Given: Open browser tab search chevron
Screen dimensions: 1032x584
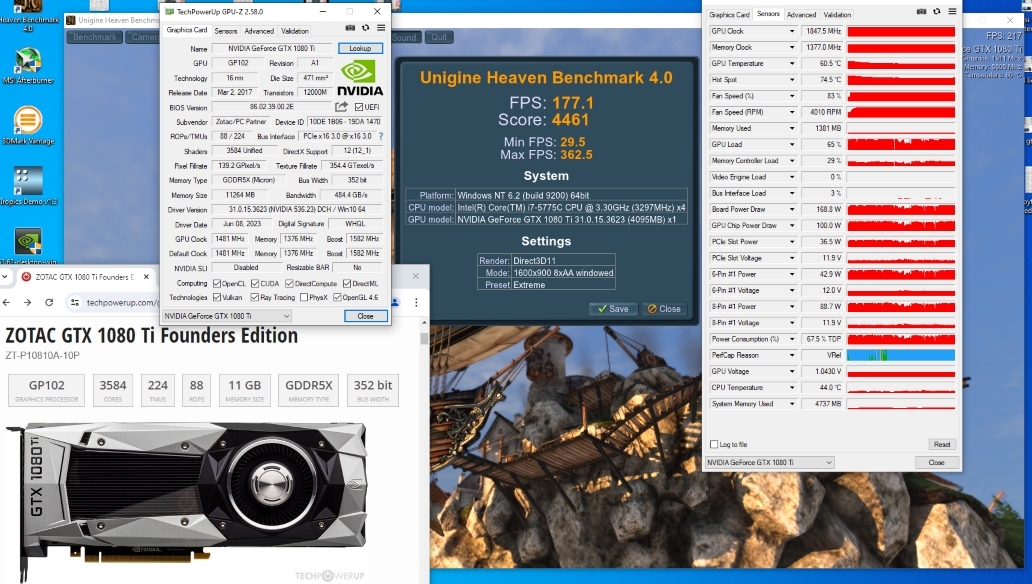Looking at the screenshot, I should pos(5,277).
